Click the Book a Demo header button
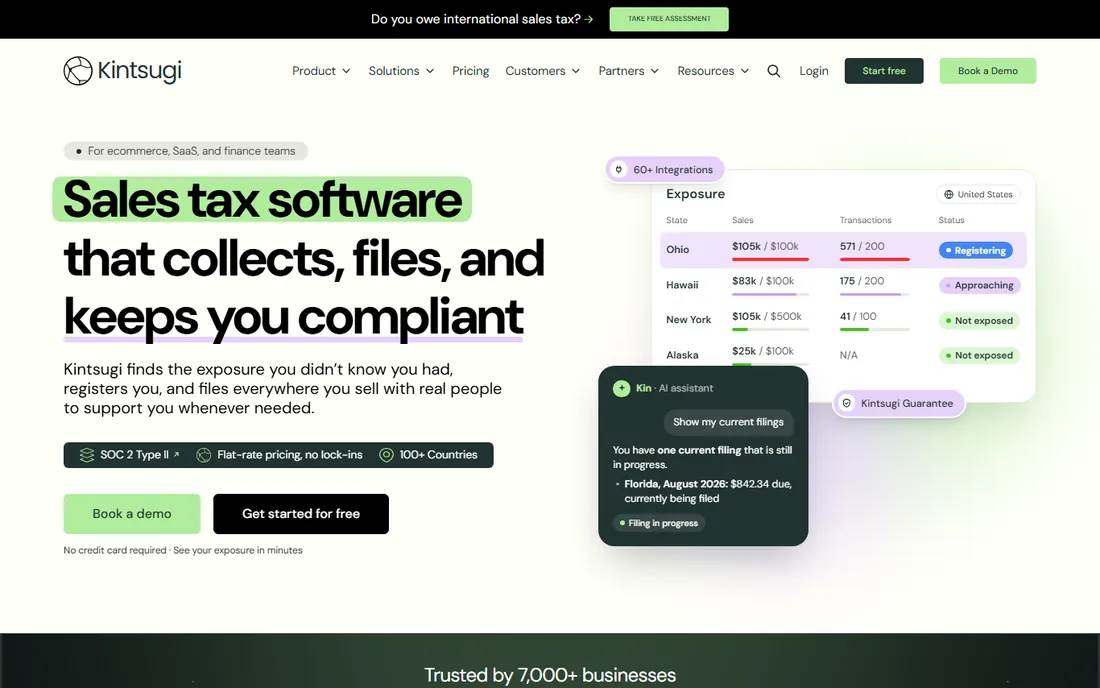This screenshot has width=1100, height=688. [x=988, y=71]
